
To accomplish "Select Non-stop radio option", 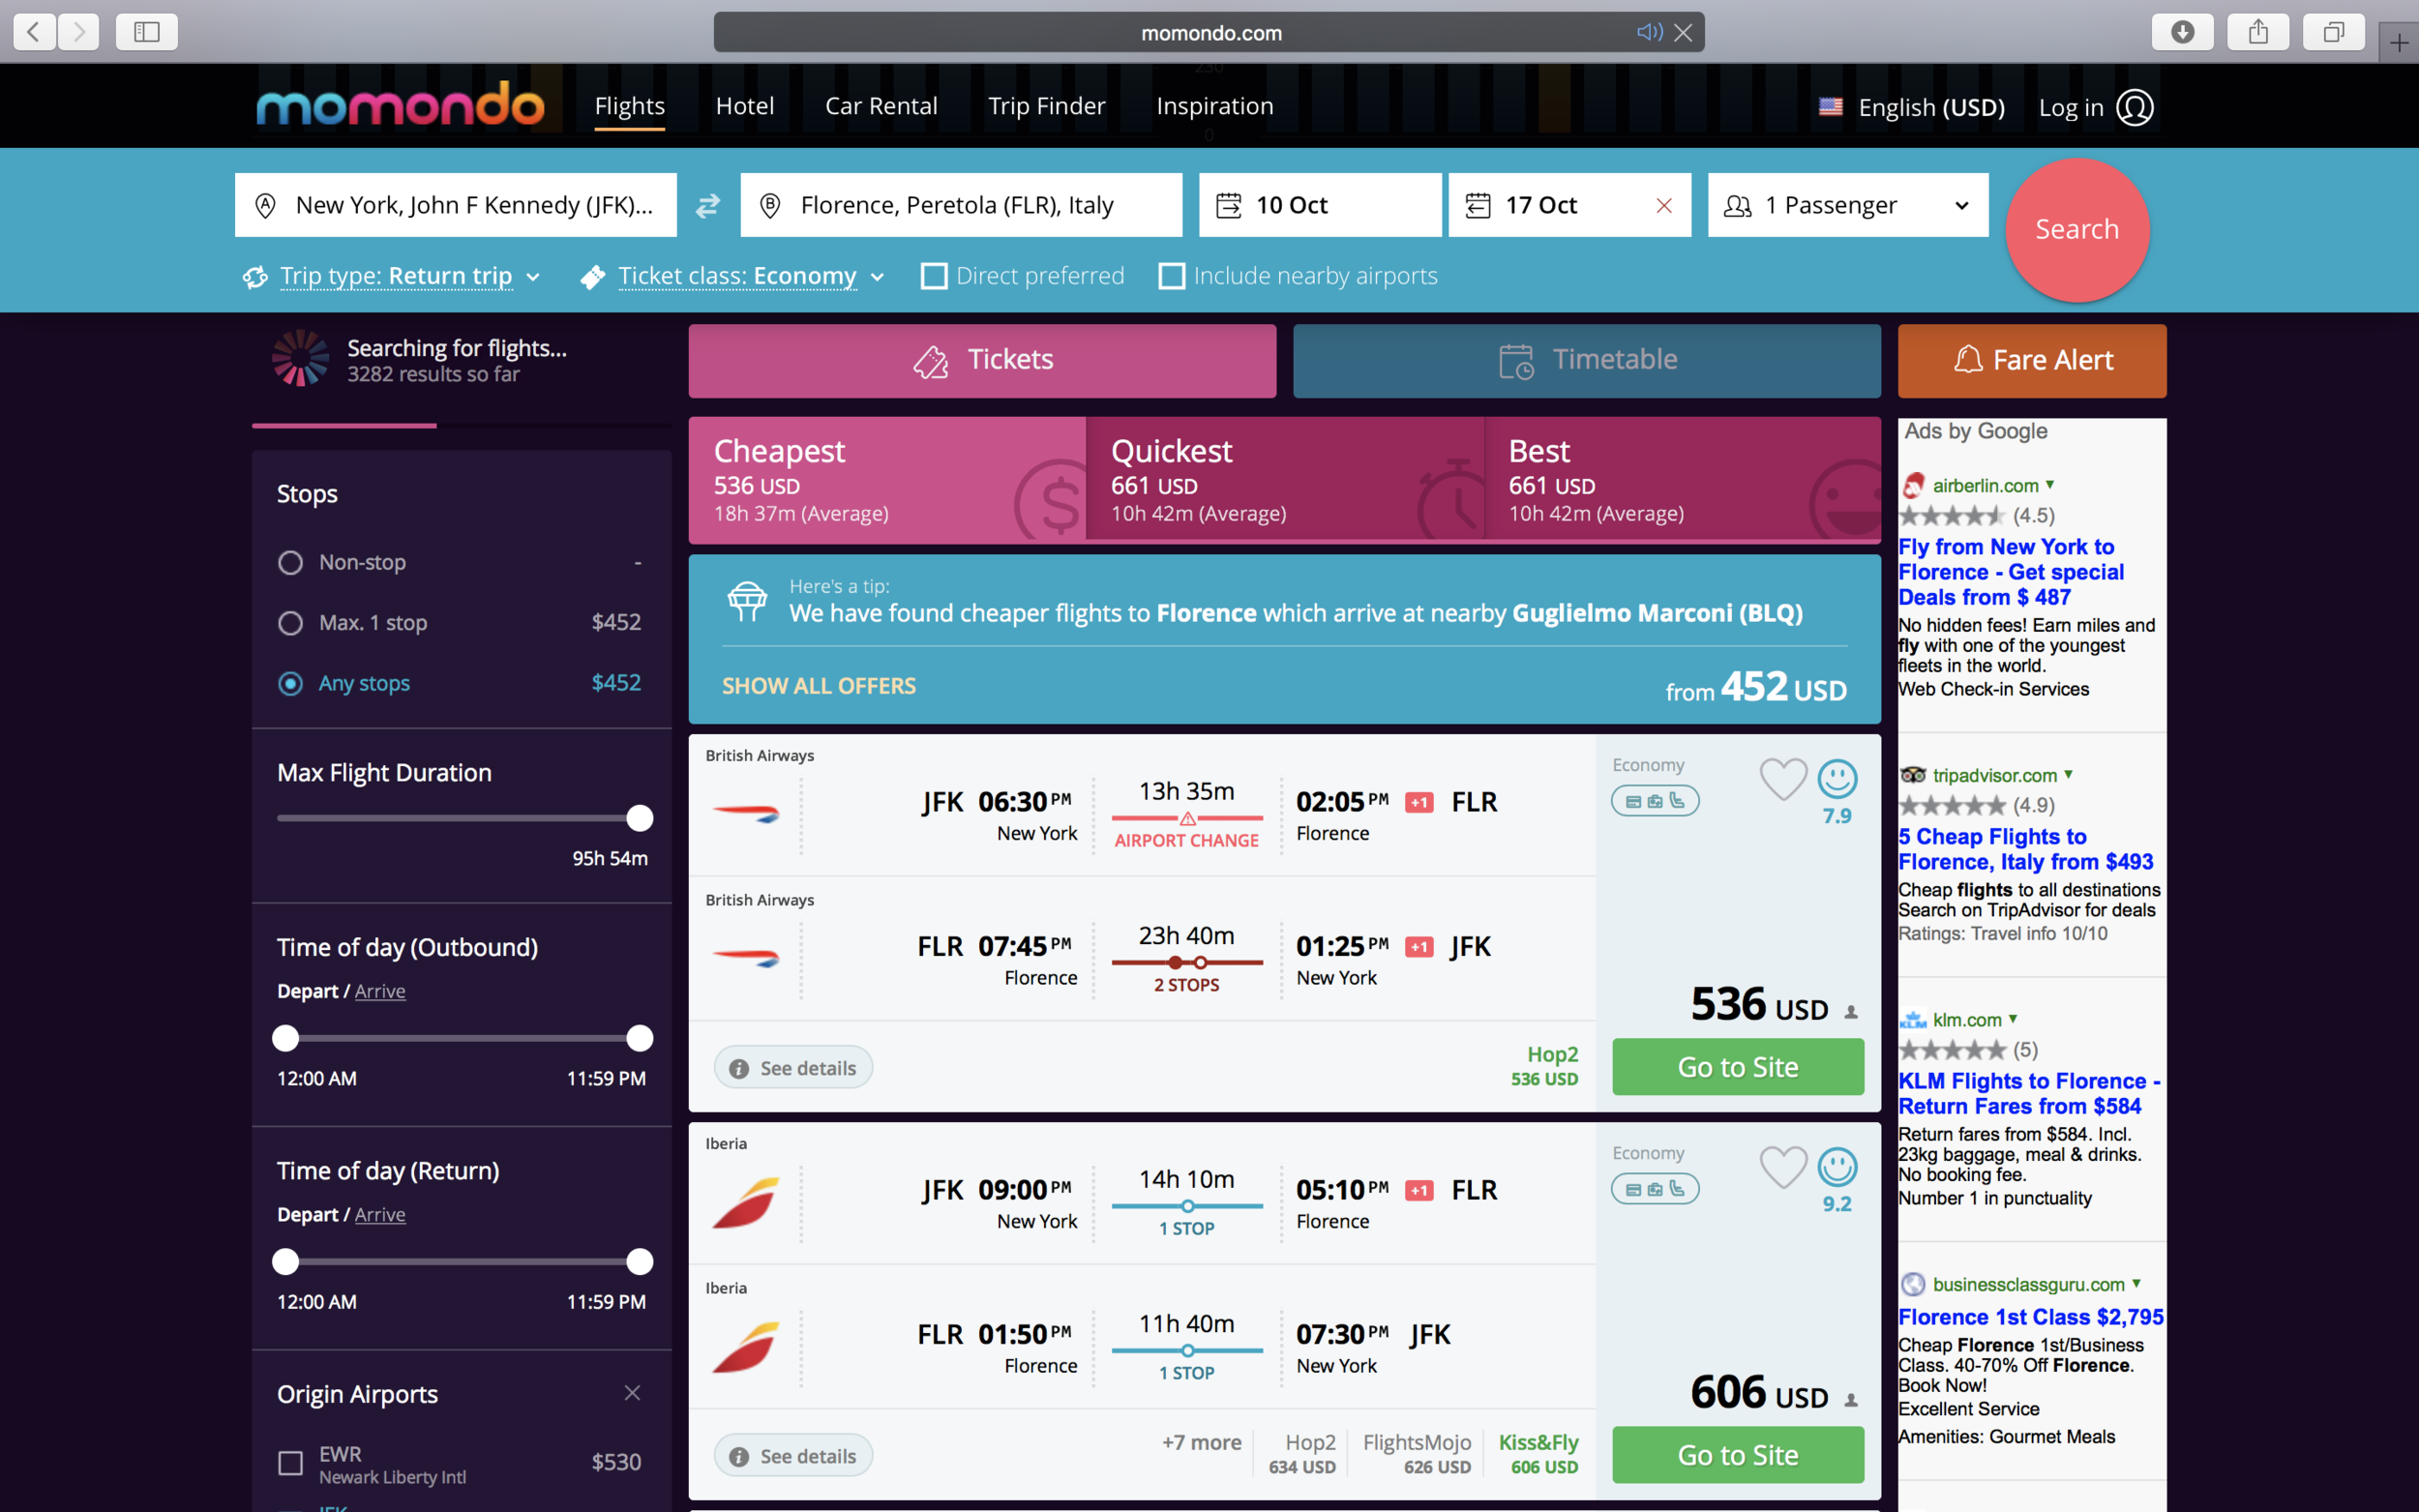I will click(290, 563).
